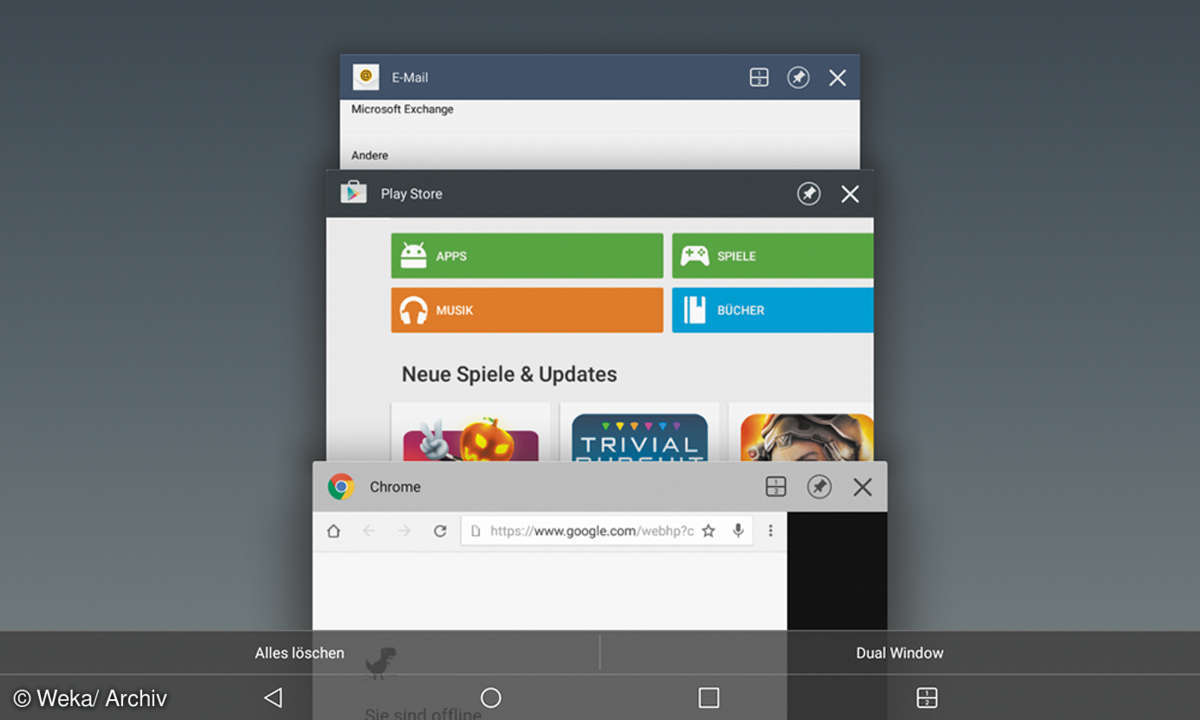Image resolution: width=1200 pixels, height=720 pixels.
Task: Reload the page in Chrome
Action: [x=440, y=531]
